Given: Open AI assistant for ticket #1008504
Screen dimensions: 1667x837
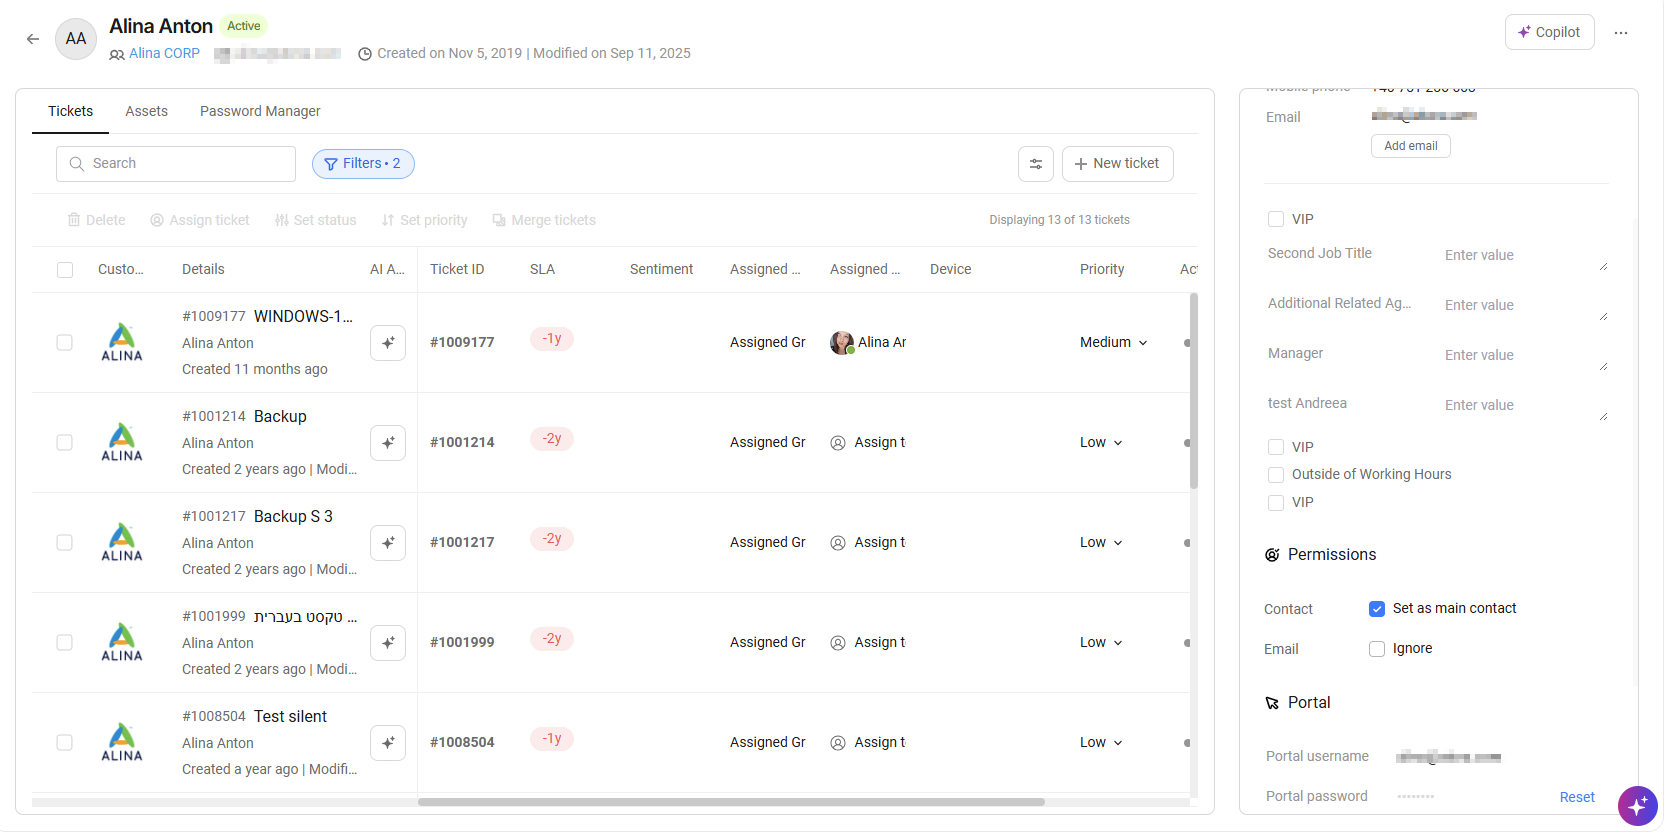Looking at the screenshot, I should pos(388,742).
